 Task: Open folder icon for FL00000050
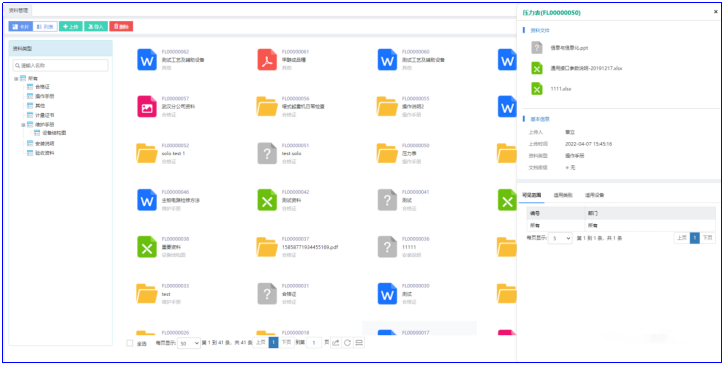tap(387, 154)
